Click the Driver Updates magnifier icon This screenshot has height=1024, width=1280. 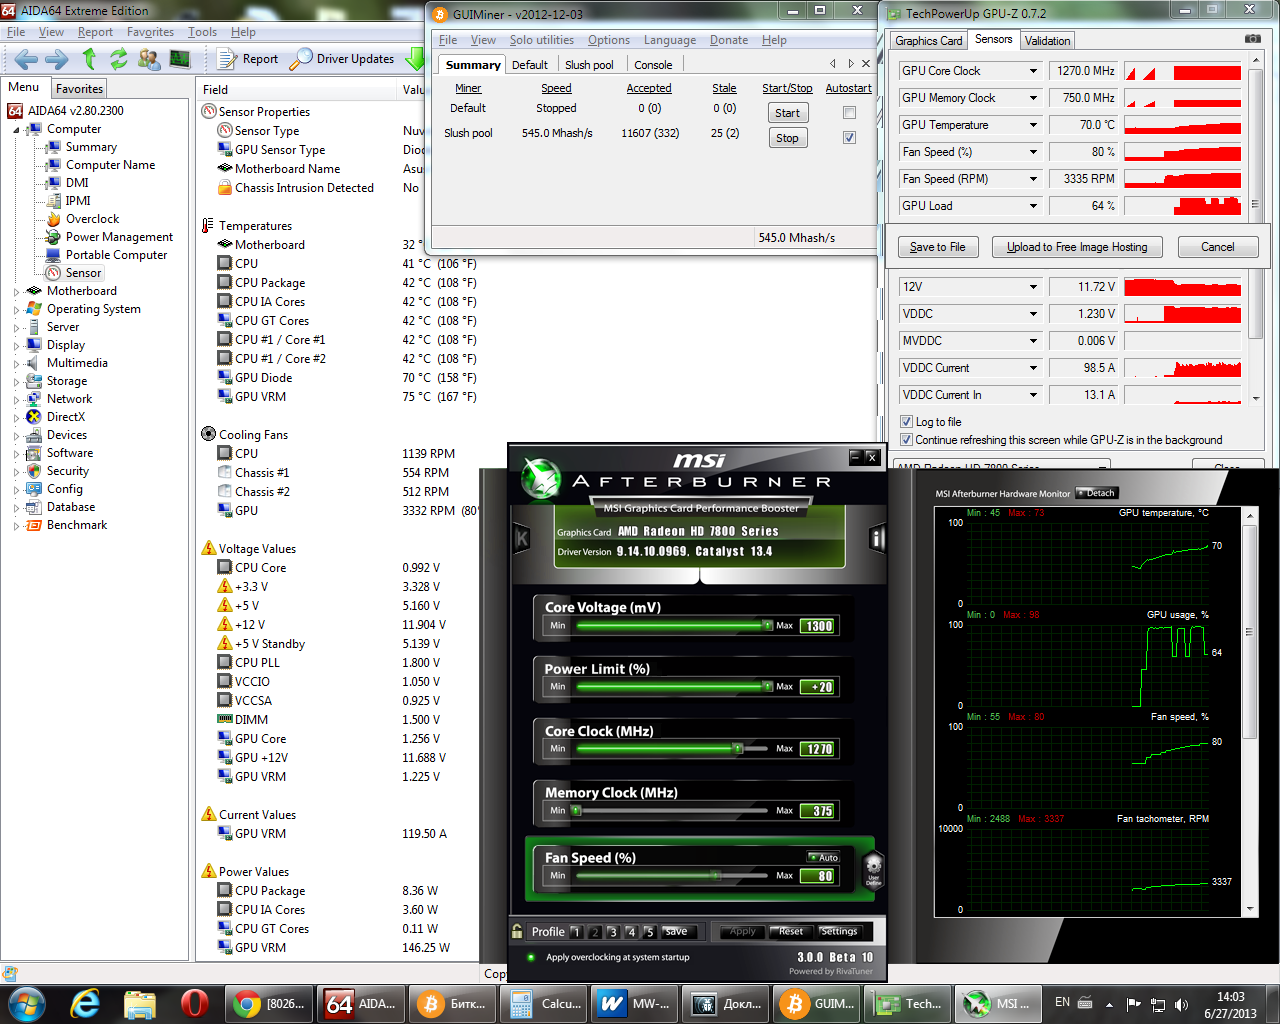[x=301, y=59]
